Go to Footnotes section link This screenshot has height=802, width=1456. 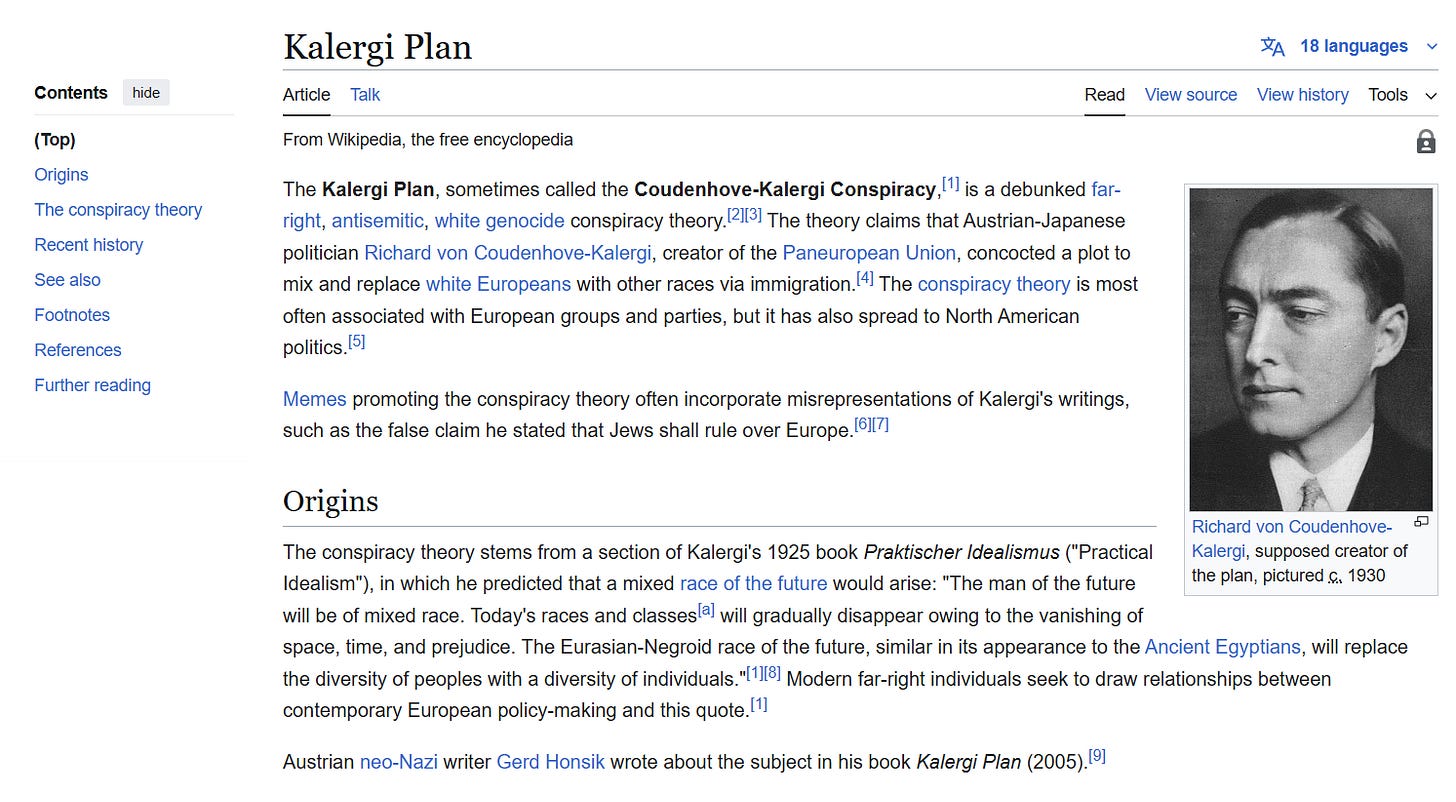(72, 315)
